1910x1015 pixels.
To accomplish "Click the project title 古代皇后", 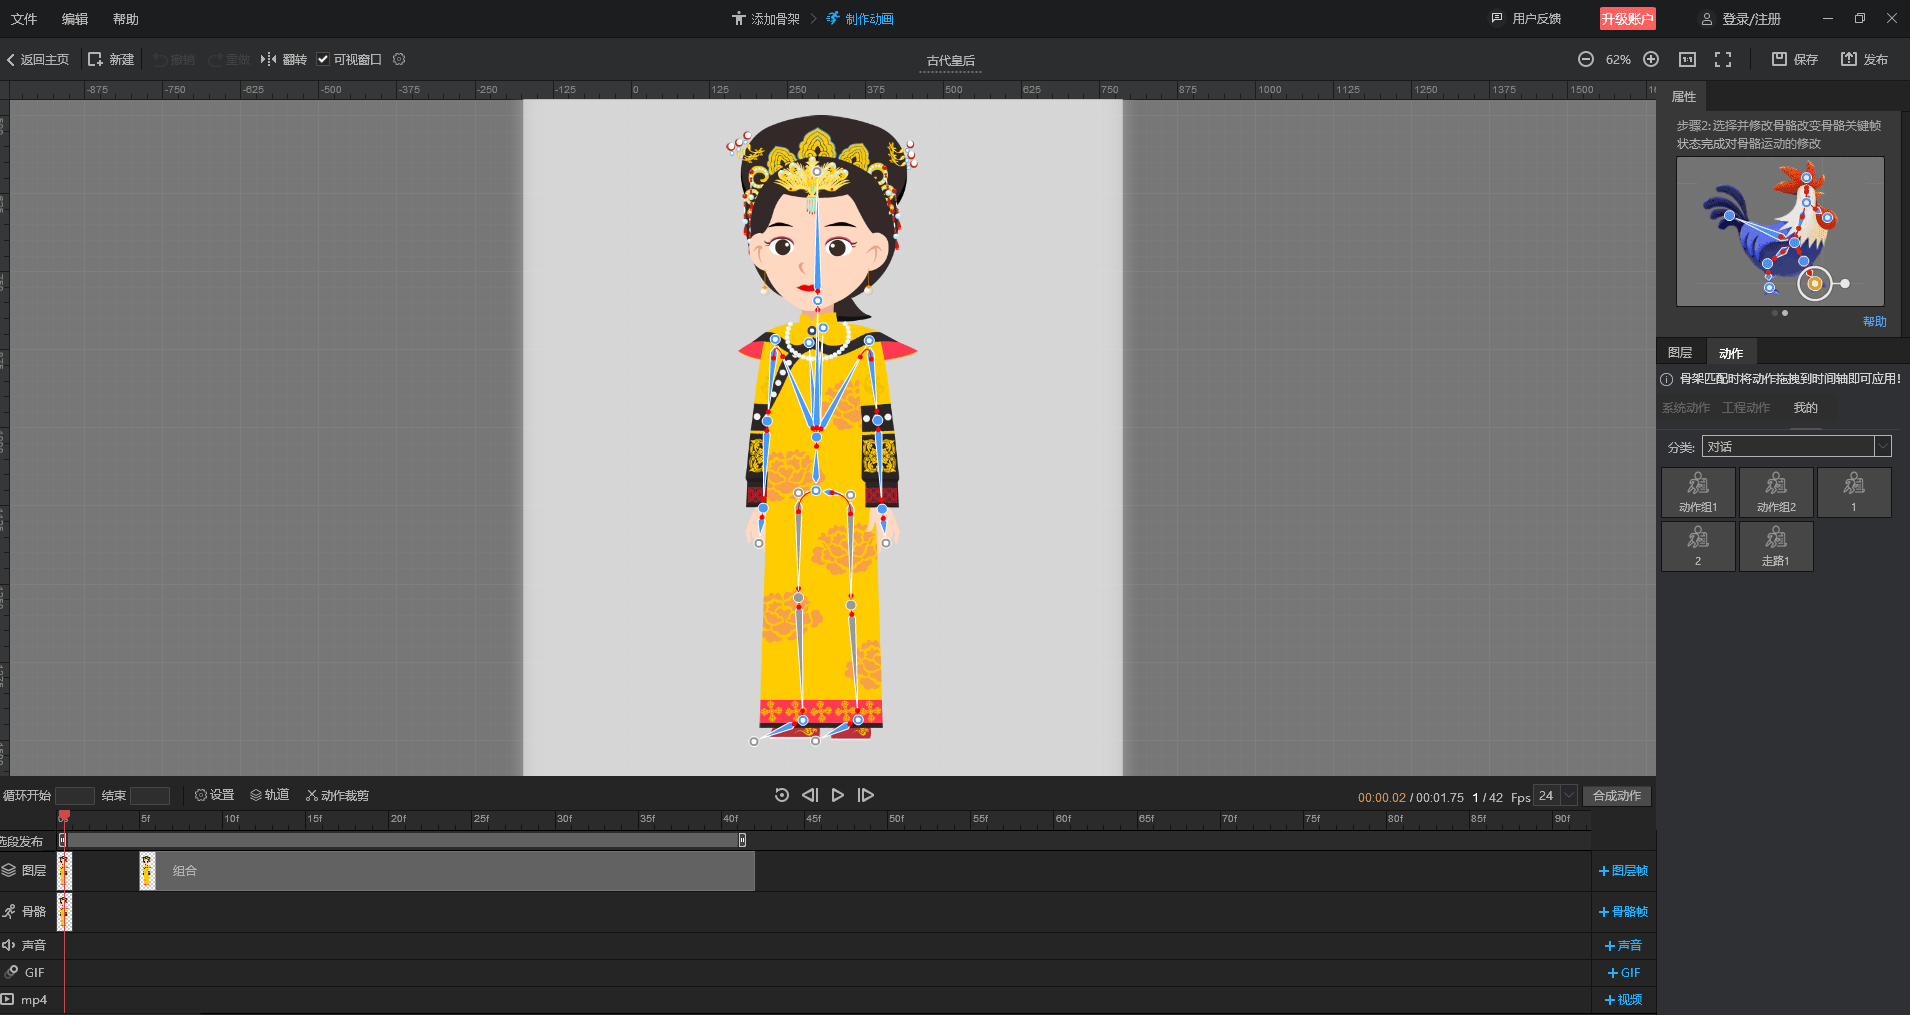I will pos(951,61).
